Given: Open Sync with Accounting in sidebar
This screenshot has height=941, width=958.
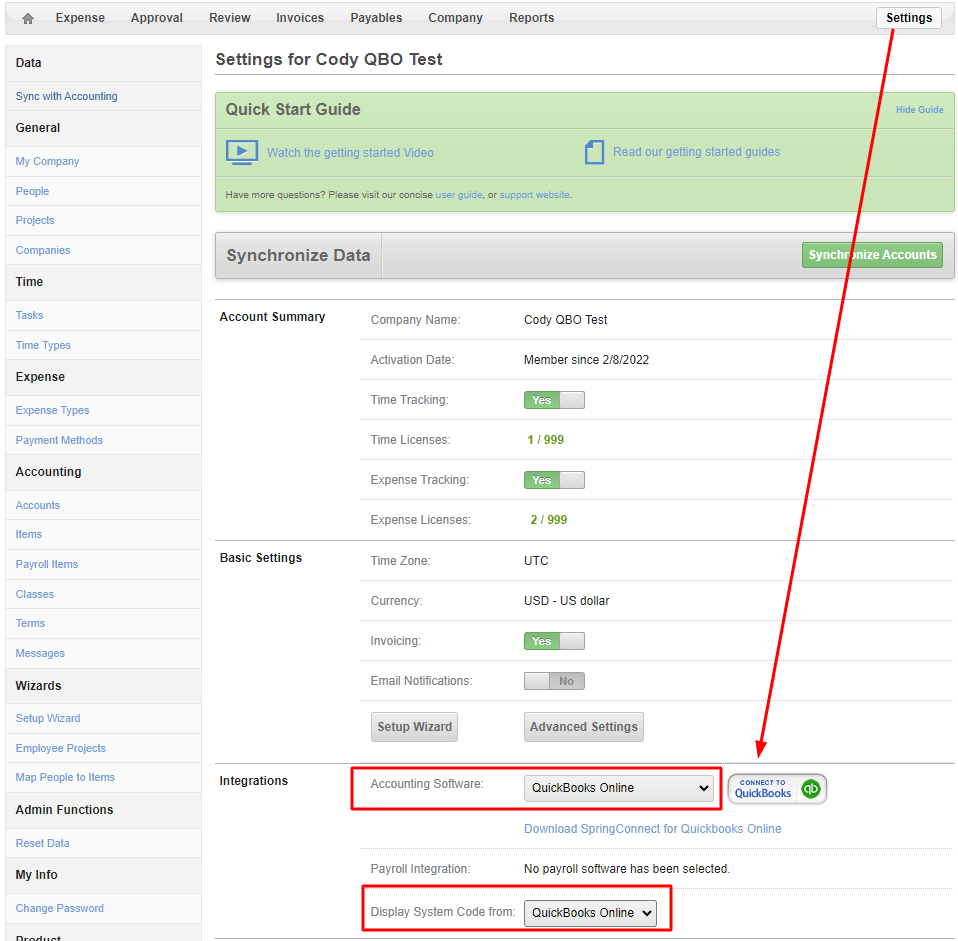Looking at the screenshot, I should [67, 96].
